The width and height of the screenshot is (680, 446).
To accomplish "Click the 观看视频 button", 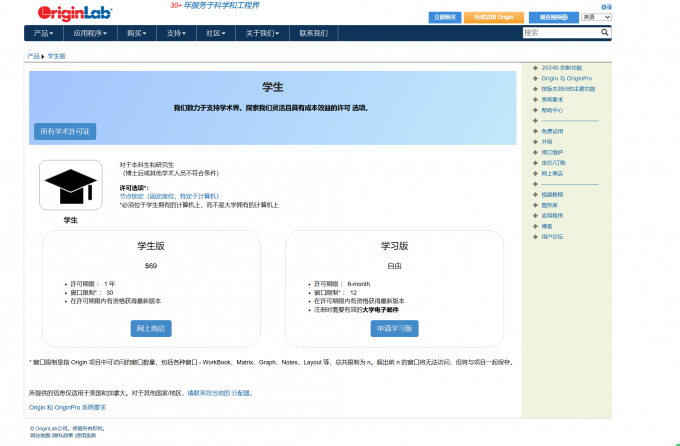I will (554, 17).
